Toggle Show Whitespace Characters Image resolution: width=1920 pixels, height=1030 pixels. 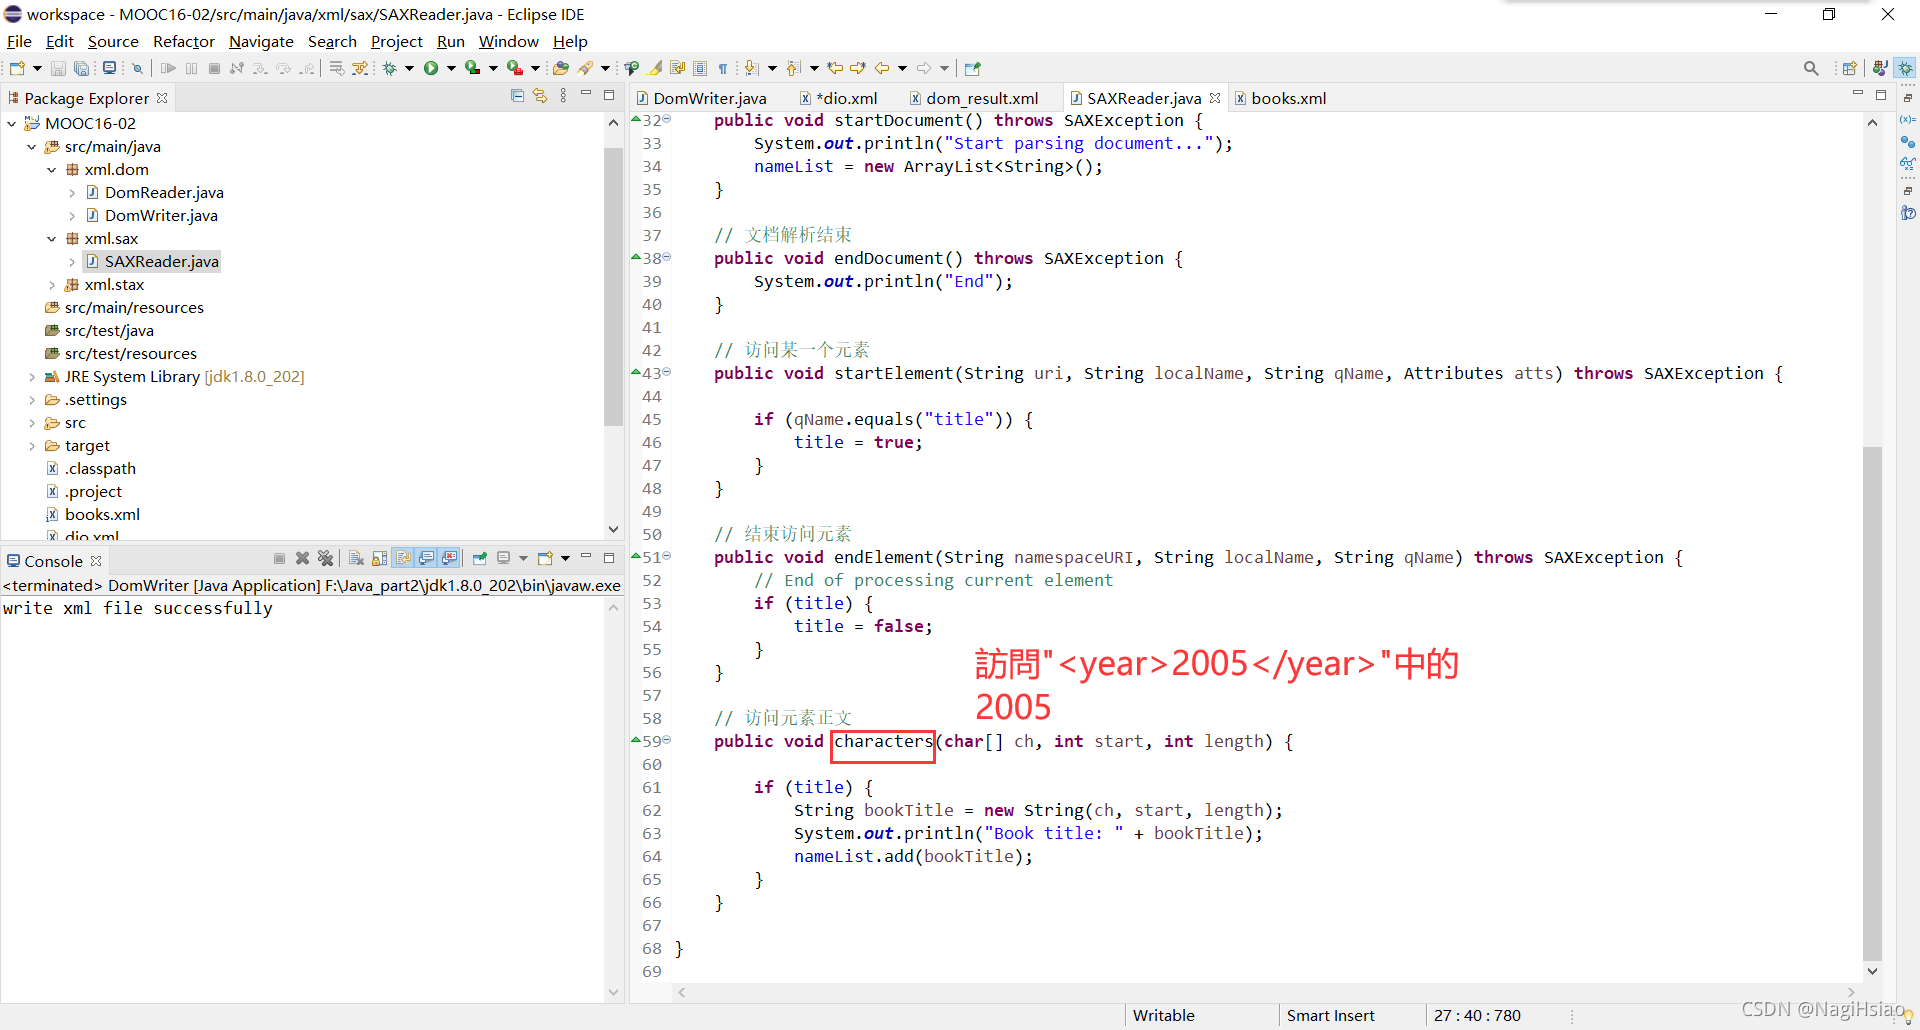723,68
